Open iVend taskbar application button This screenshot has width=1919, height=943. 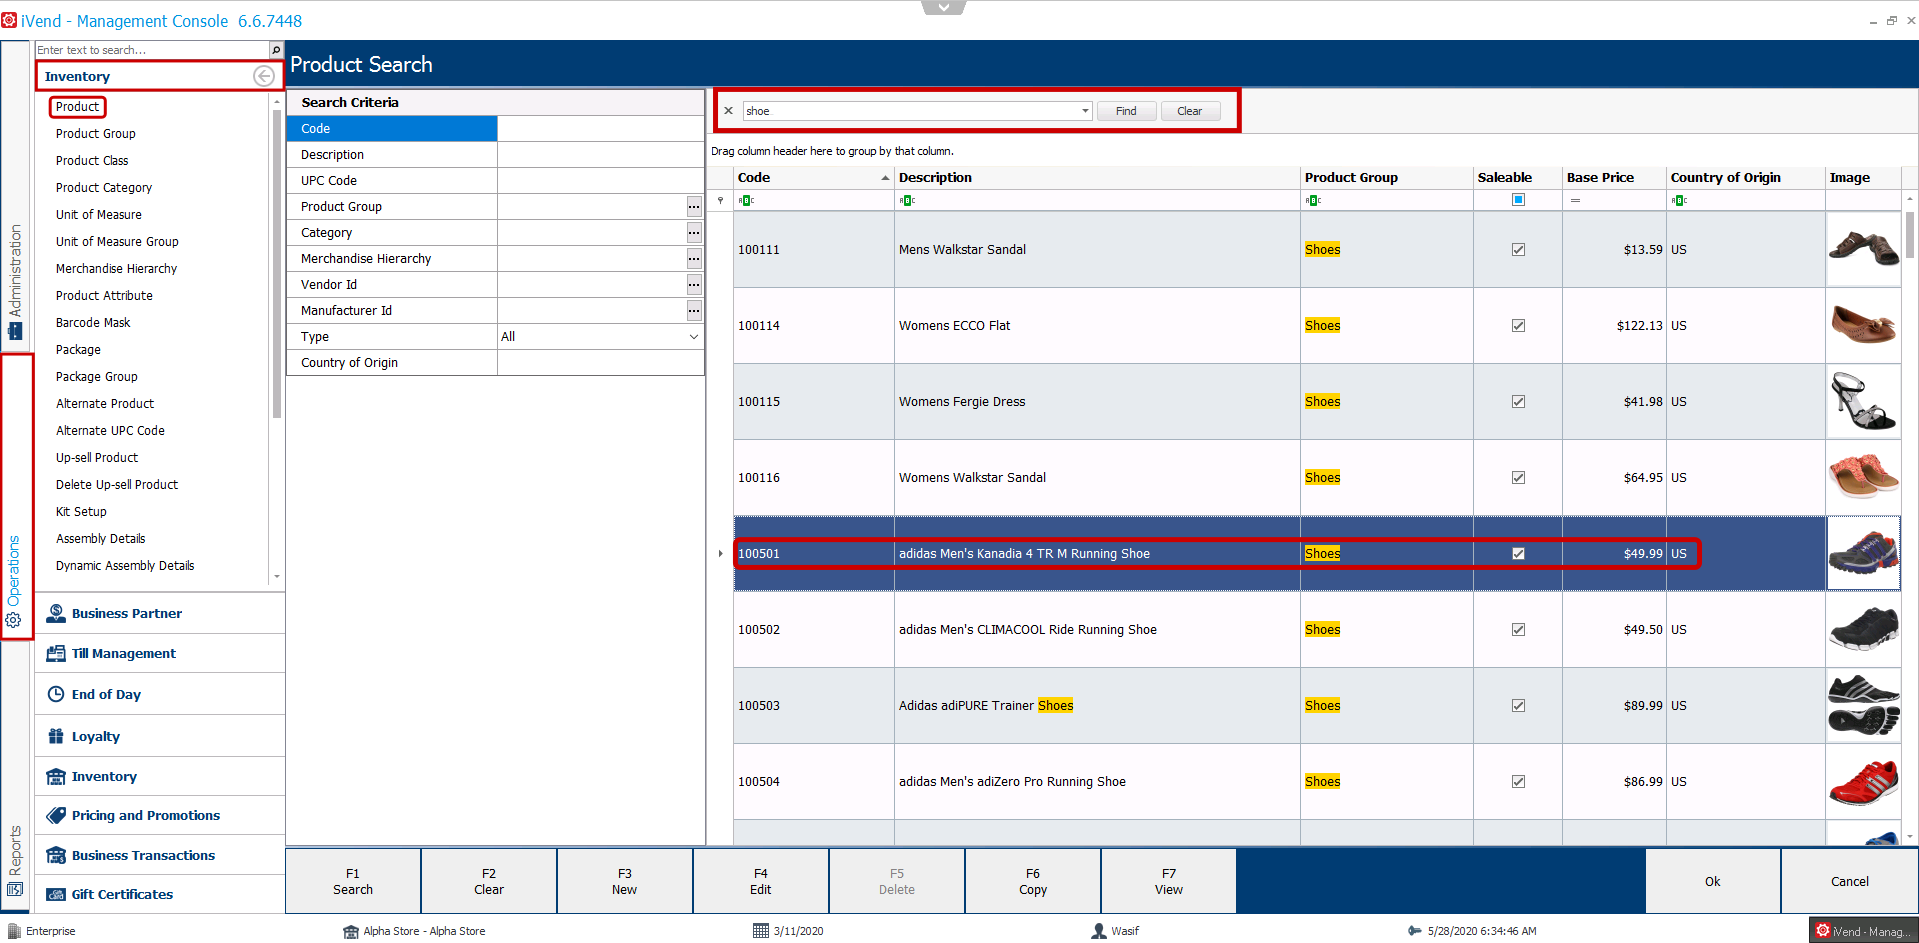(x=1862, y=931)
